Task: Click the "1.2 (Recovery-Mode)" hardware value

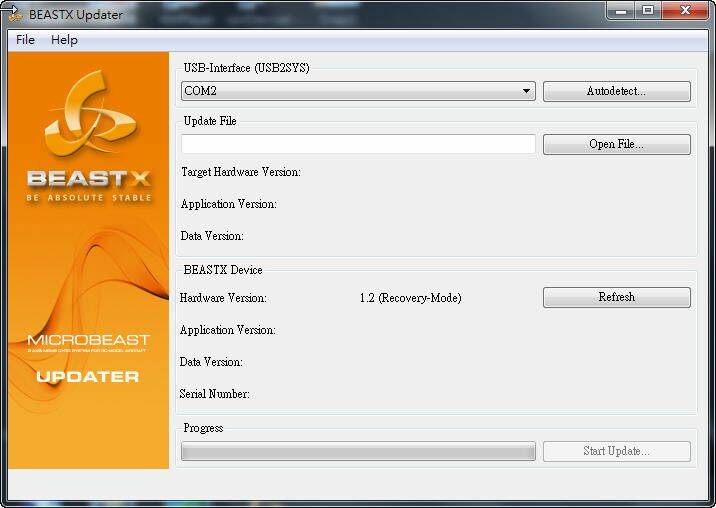Action: (411, 298)
